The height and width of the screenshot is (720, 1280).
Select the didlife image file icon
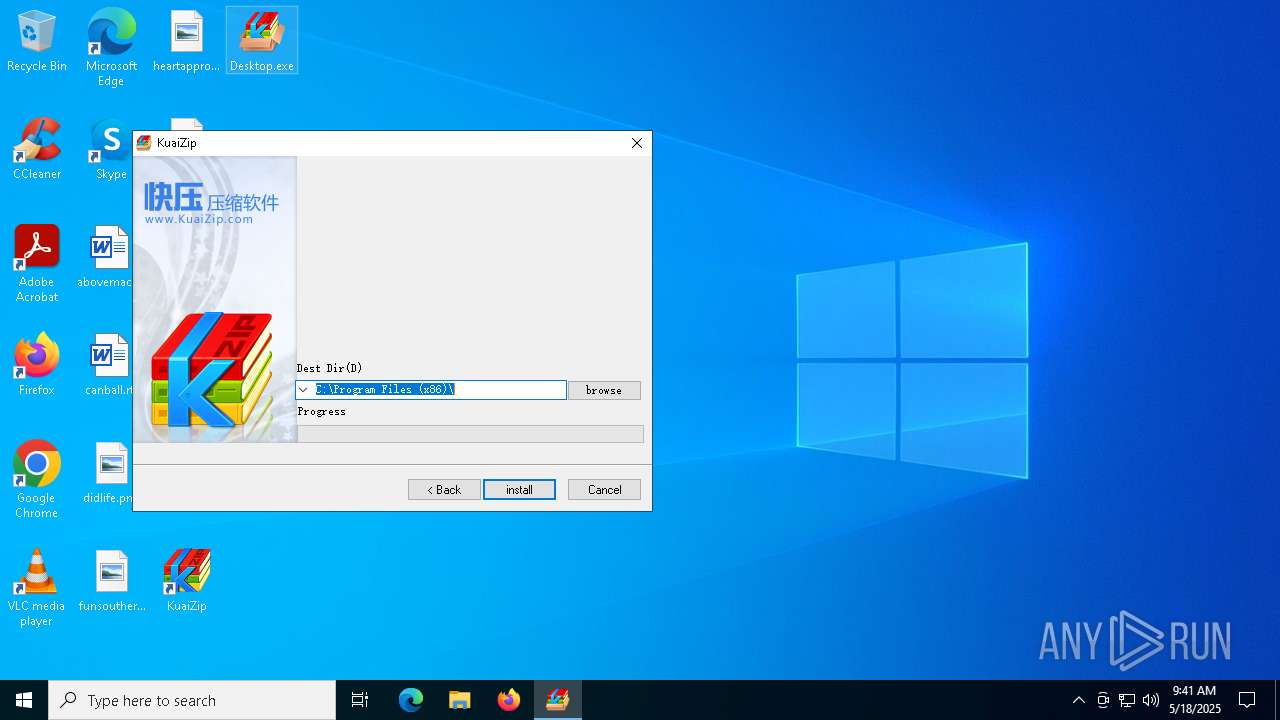110,473
